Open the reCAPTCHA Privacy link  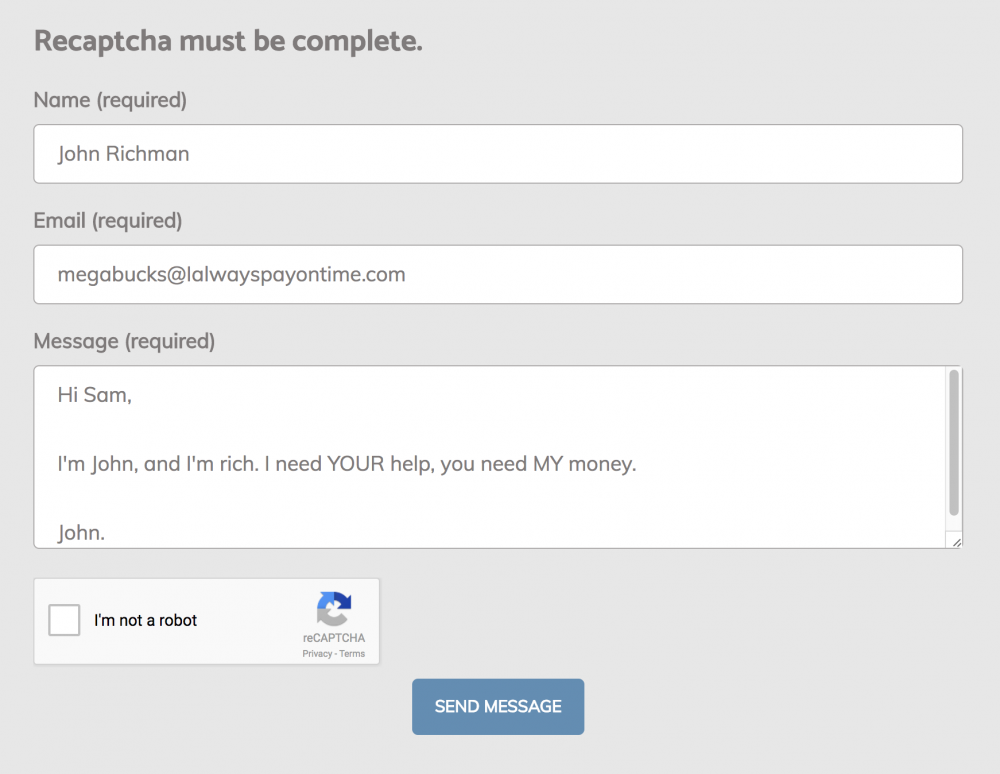coord(317,654)
